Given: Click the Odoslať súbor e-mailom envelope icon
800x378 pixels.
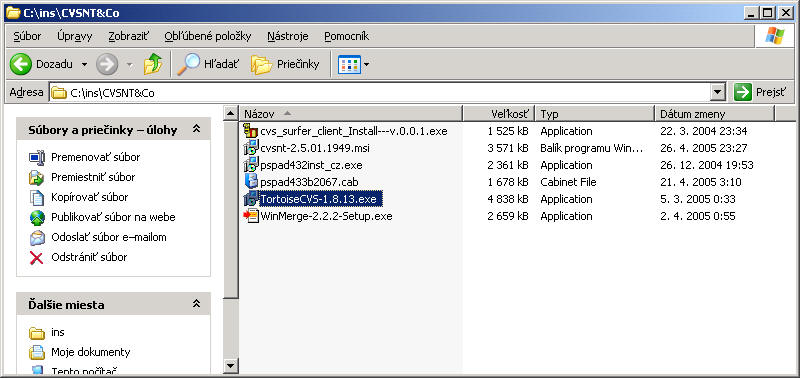Looking at the screenshot, I should (37, 238).
